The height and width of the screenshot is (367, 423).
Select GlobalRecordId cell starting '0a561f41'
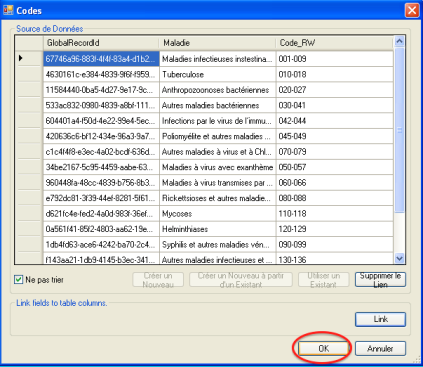pyautogui.click(x=101, y=229)
